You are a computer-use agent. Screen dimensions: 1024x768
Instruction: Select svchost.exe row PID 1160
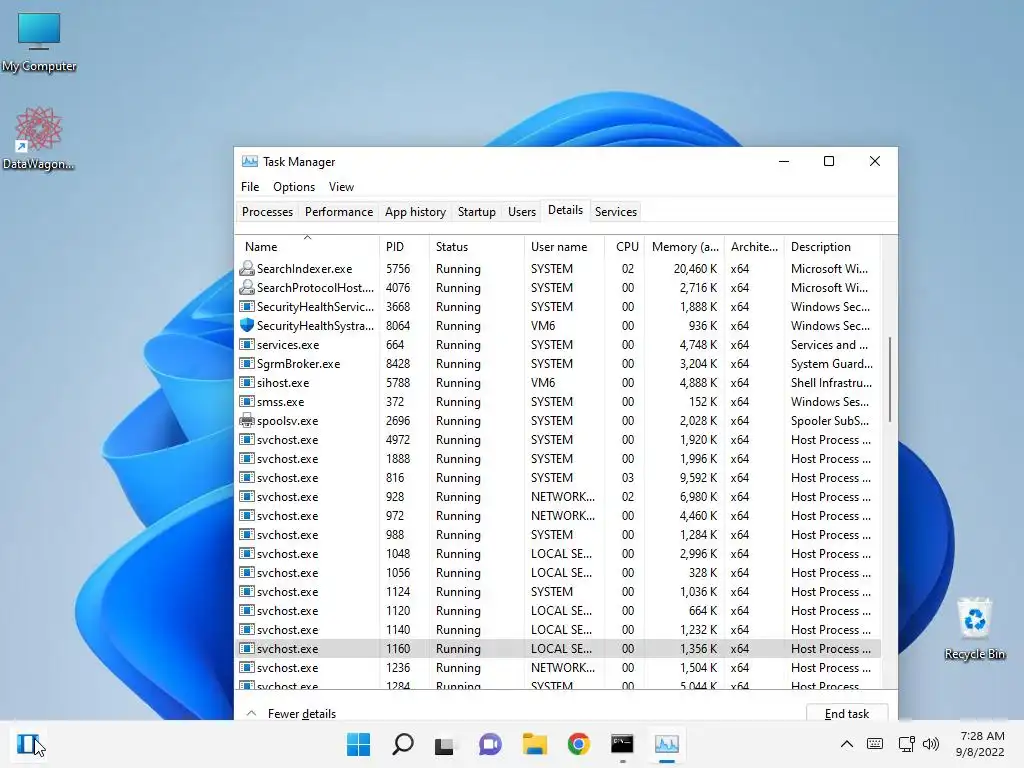[x=558, y=648]
